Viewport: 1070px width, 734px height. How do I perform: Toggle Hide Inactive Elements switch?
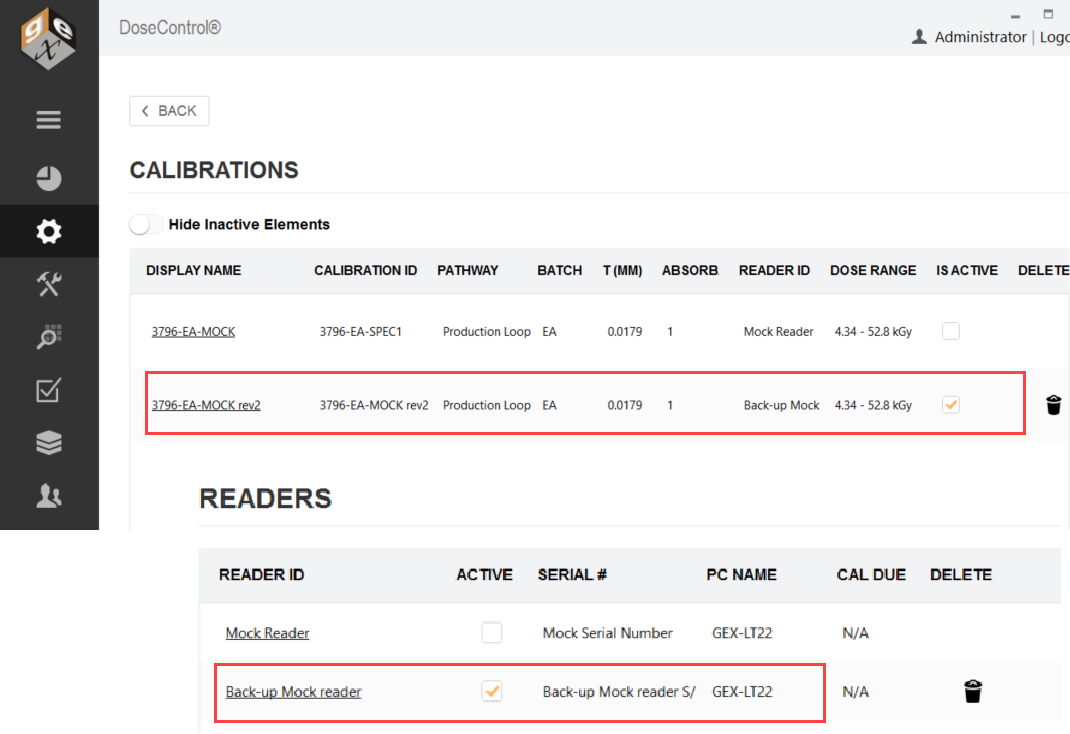coord(145,224)
